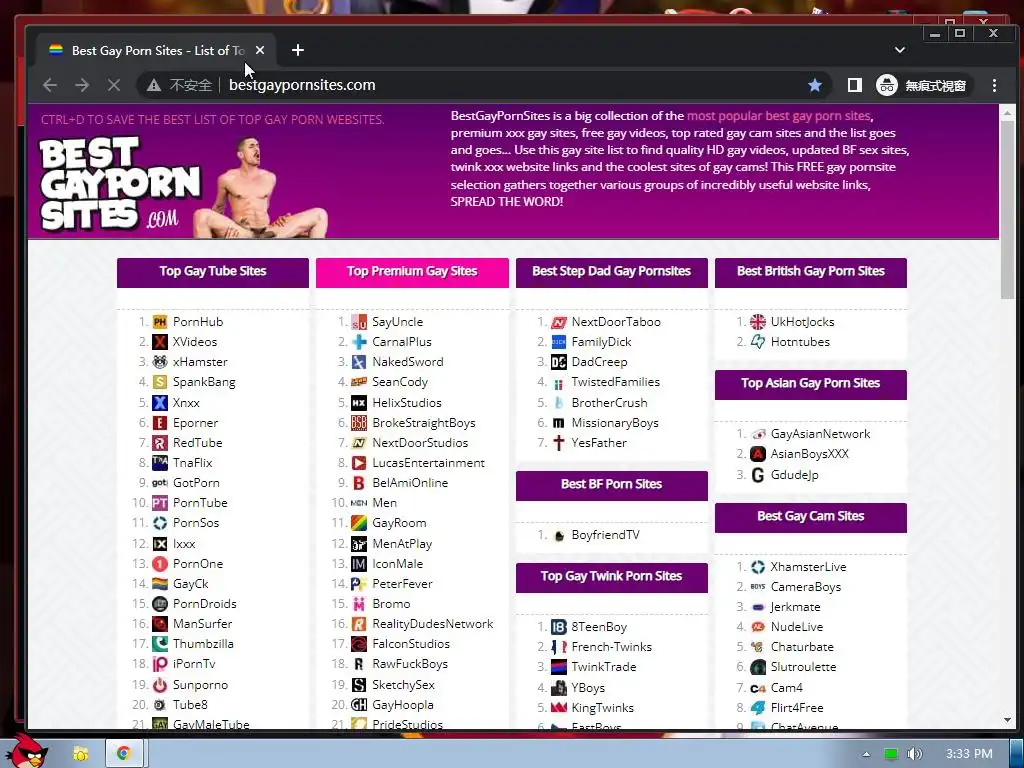Open the BelAmiOnline link
Image resolution: width=1024 pixels, height=768 pixels.
click(x=410, y=483)
